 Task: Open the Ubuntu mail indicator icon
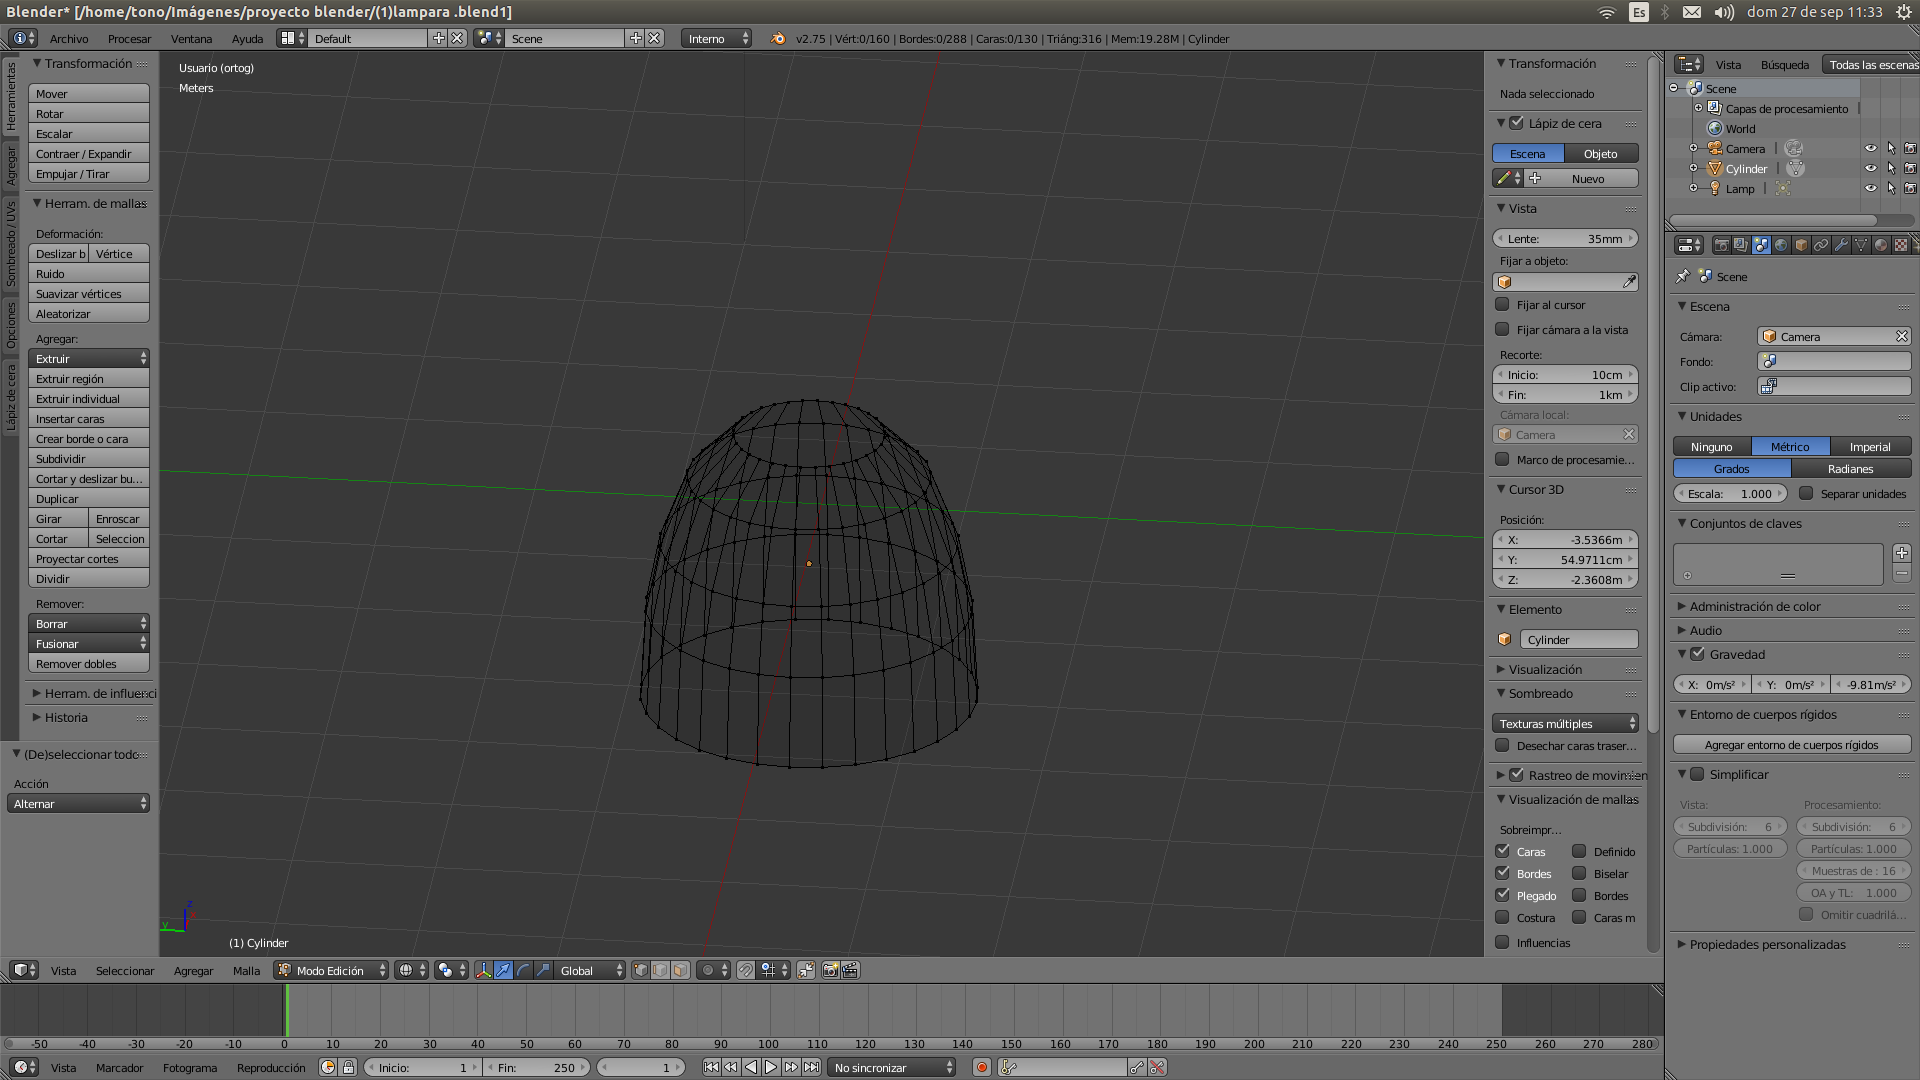(x=1691, y=12)
